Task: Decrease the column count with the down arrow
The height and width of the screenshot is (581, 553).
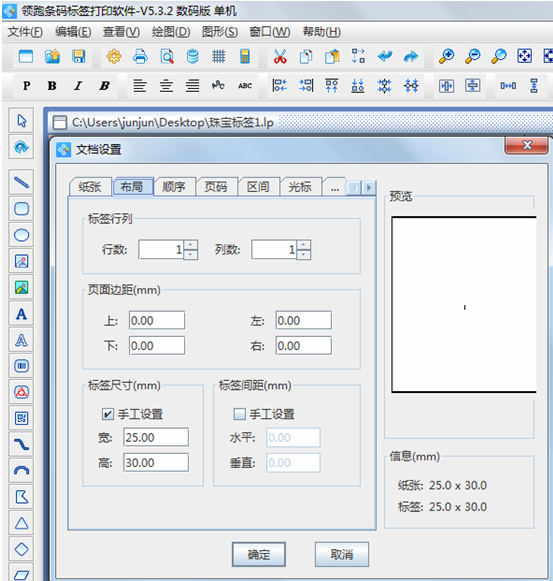Action: (304, 255)
